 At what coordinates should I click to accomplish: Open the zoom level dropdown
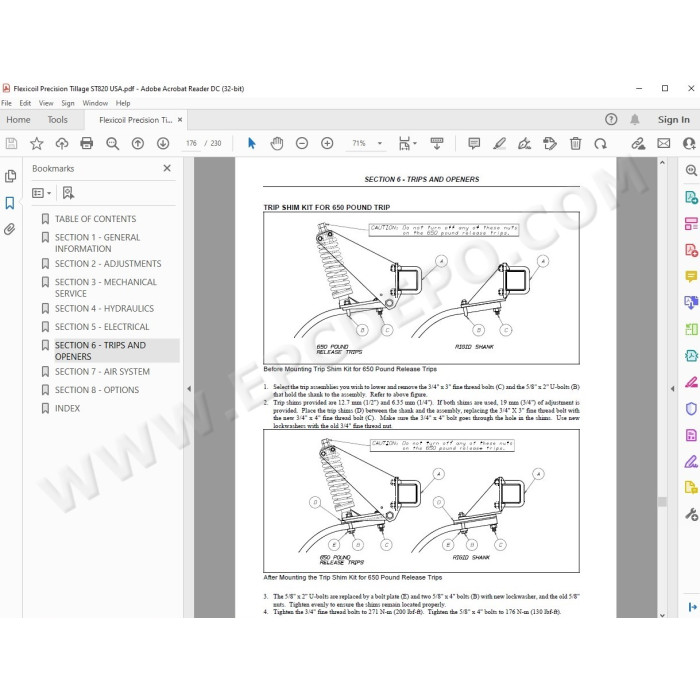point(380,143)
